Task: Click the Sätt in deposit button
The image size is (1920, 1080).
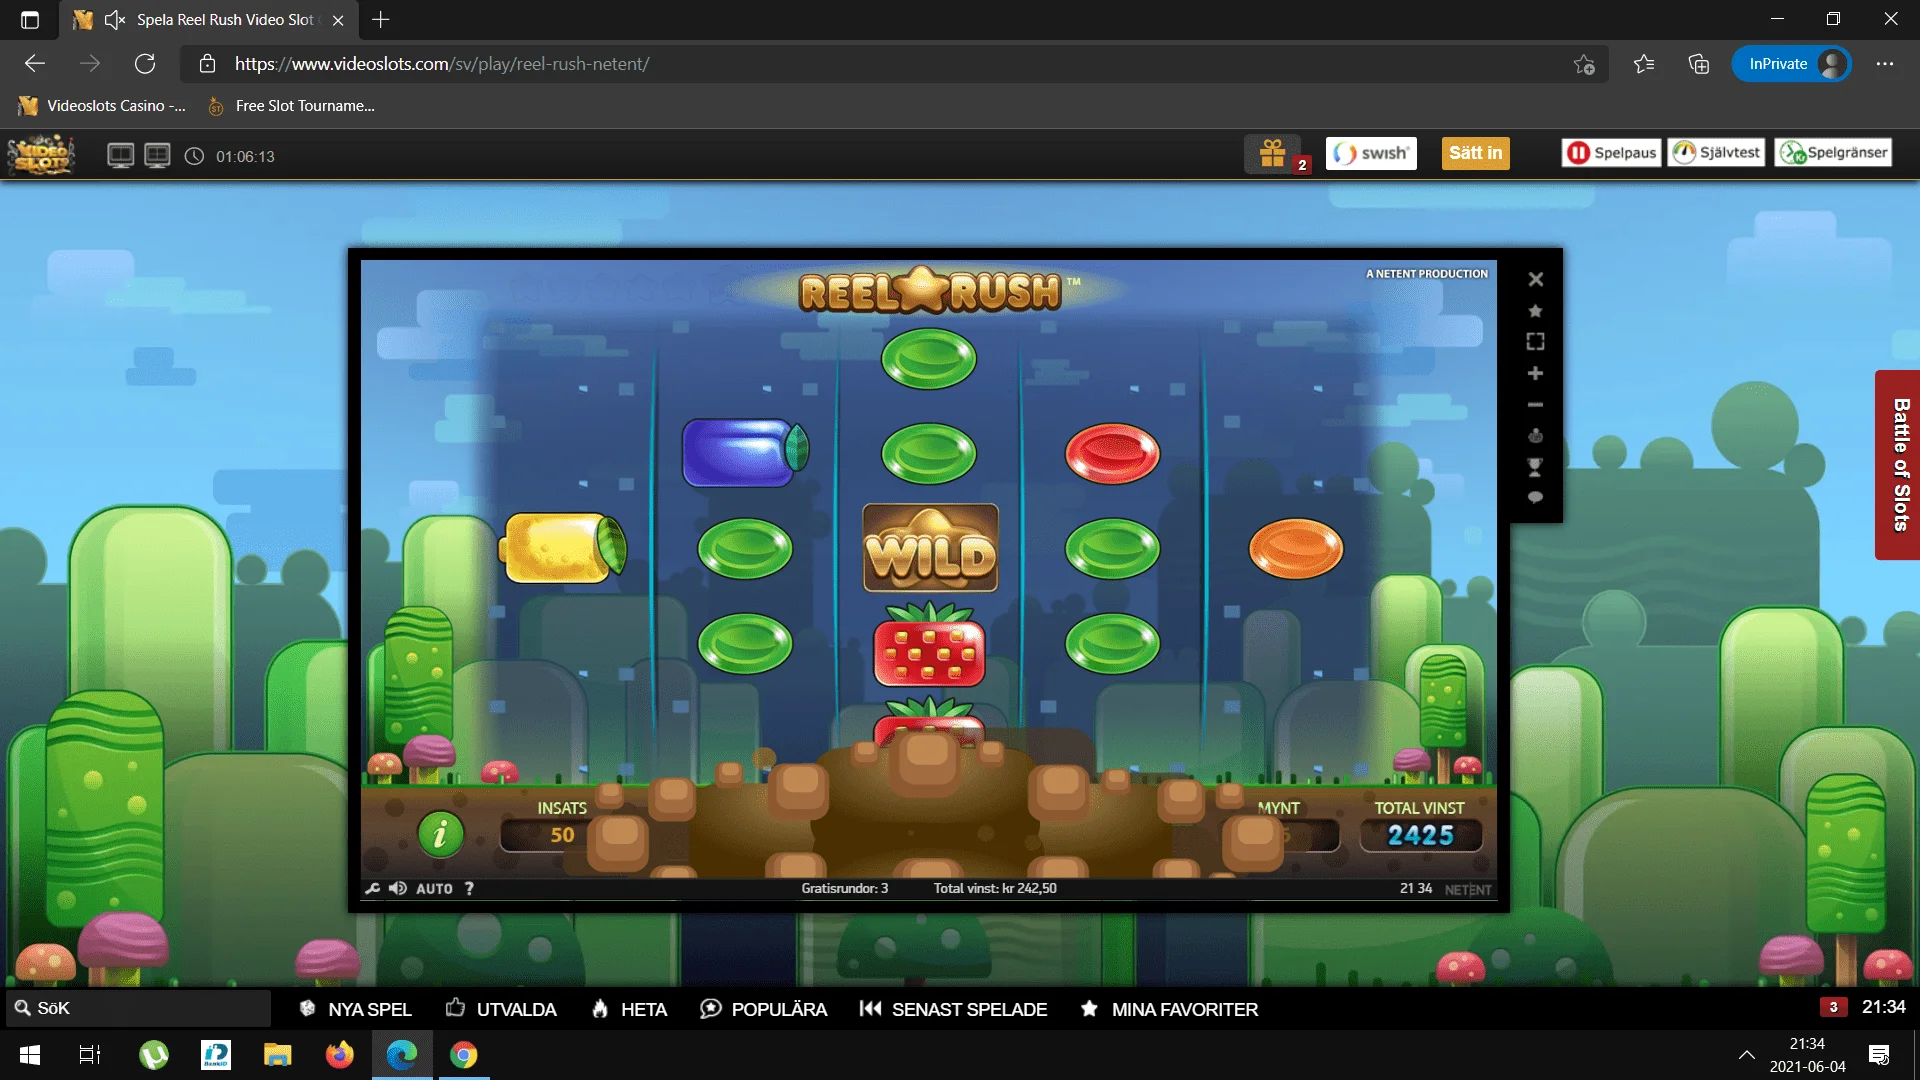Action: pos(1475,153)
